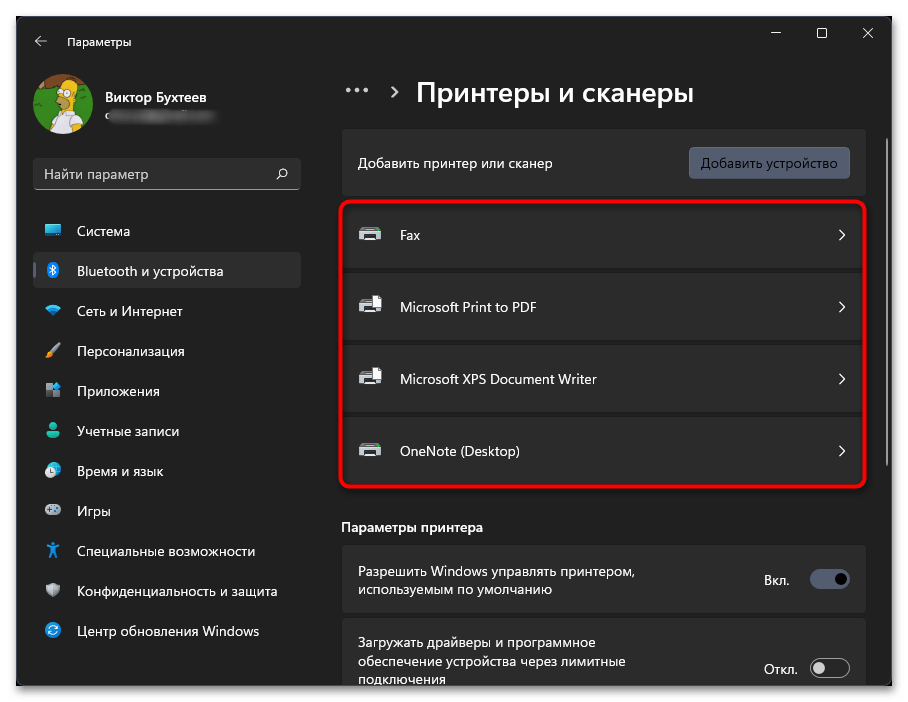Click the Центр обновления Windows refresh icon
The image size is (908, 702).
pyautogui.click(x=53, y=630)
